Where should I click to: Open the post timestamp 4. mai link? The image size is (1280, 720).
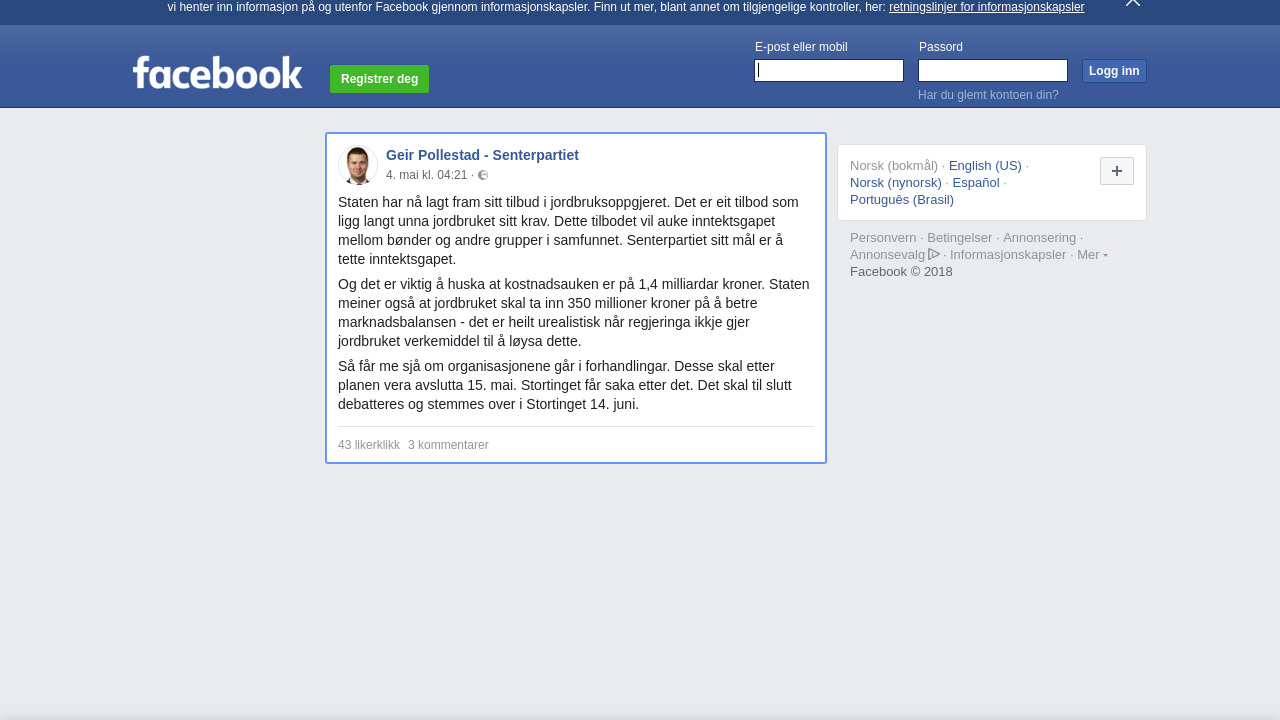click(427, 175)
